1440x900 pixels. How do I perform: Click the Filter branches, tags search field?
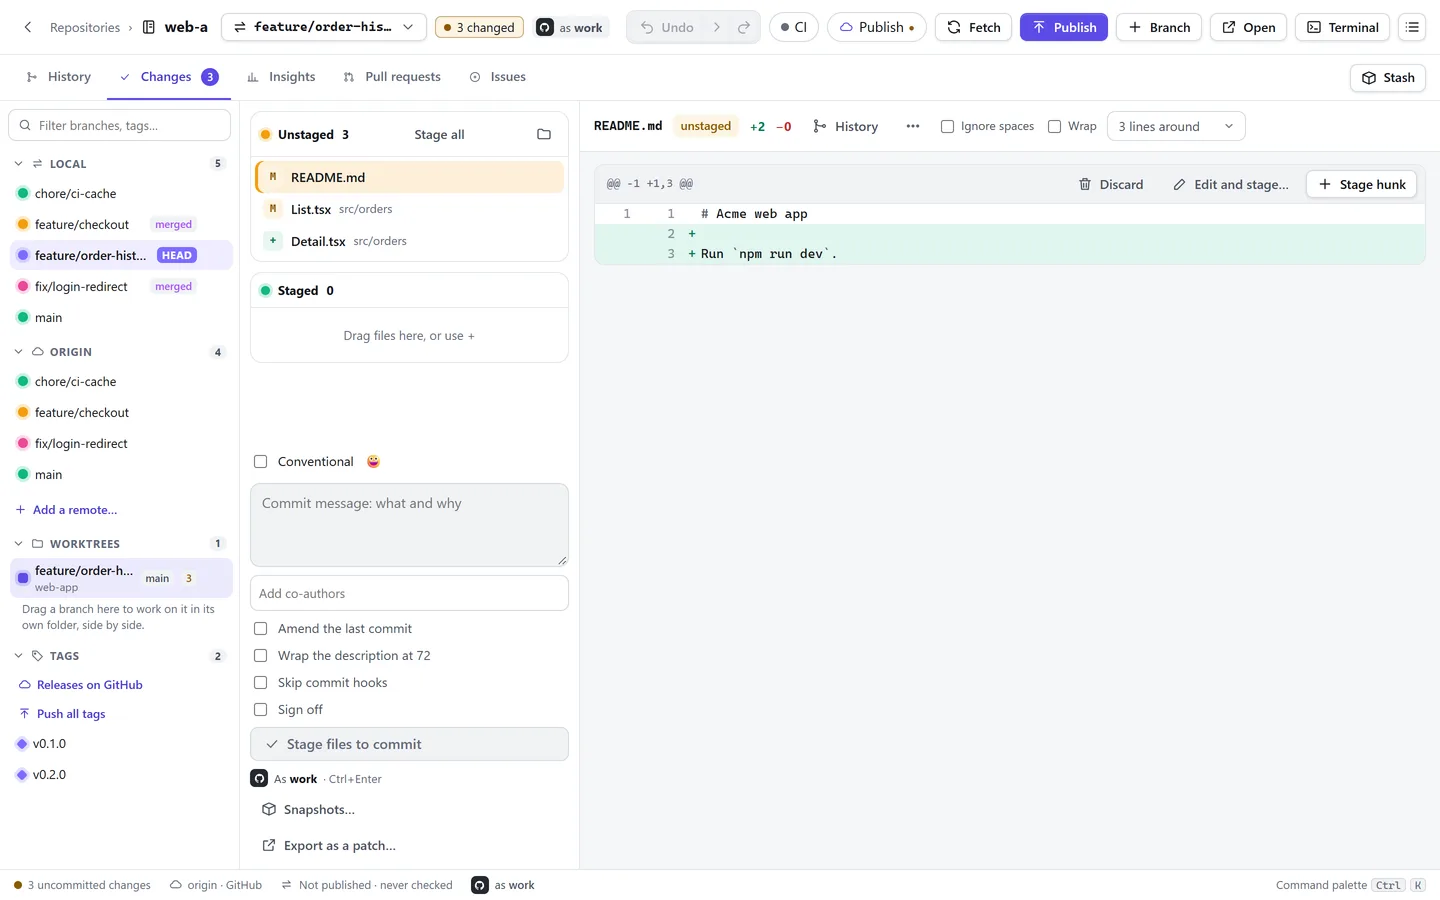pyautogui.click(x=120, y=125)
